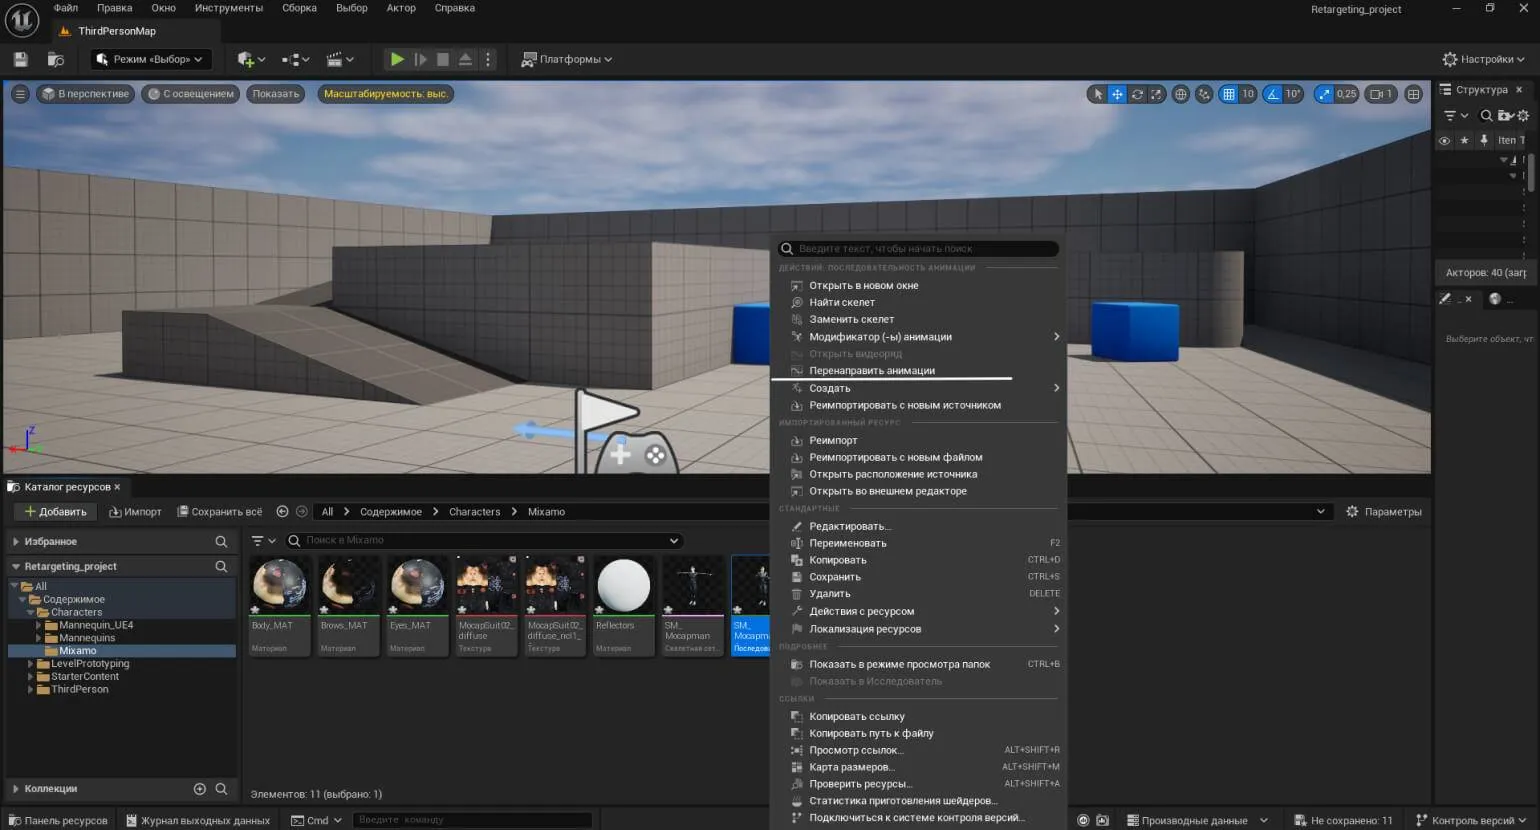
Task: Click the world coordinate space globe icon
Action: (x=1181, y=94)
